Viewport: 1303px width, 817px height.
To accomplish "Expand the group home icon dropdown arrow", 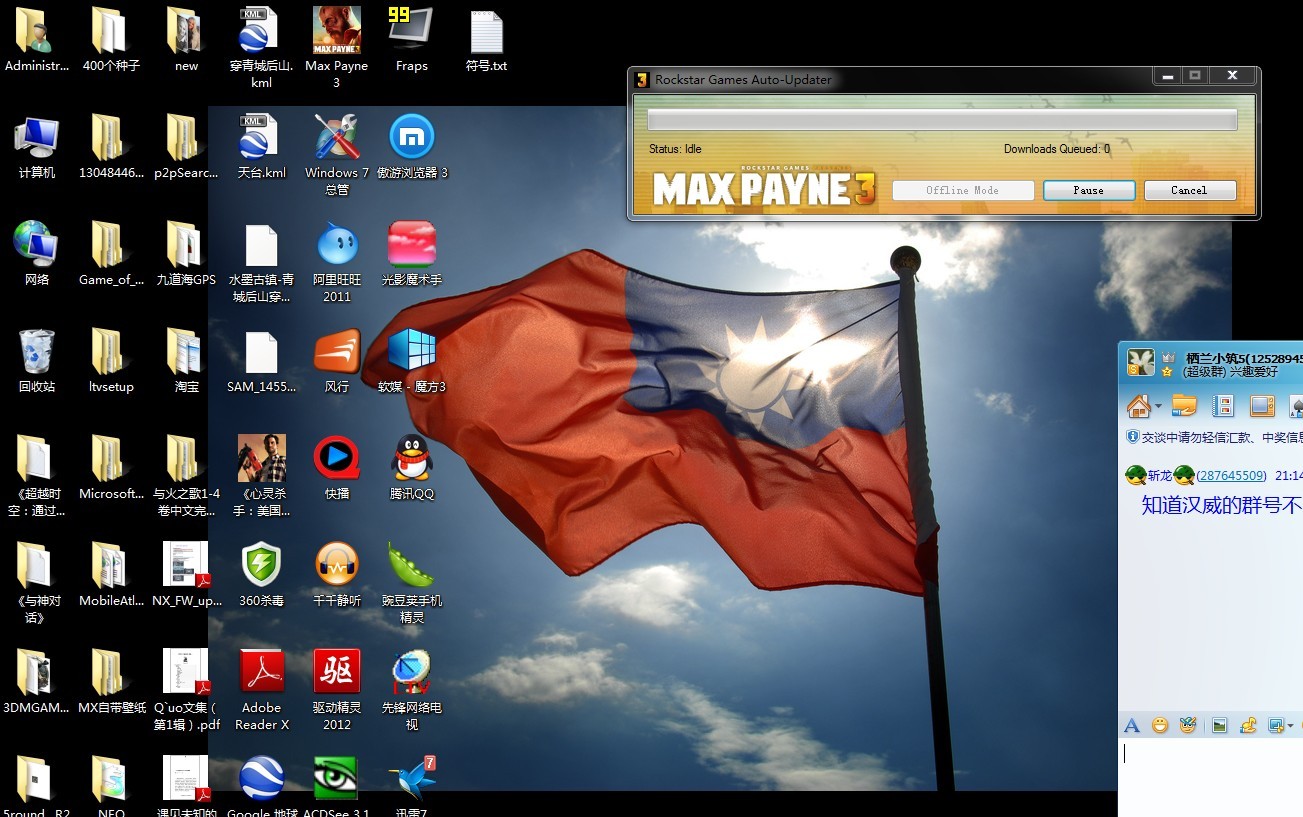I will click(x=1158, y=407).
